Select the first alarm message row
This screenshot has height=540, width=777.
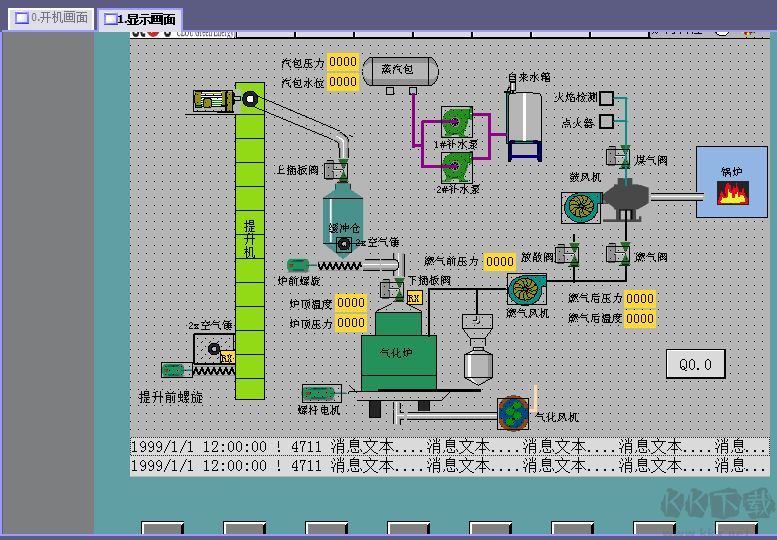point(450,446)
